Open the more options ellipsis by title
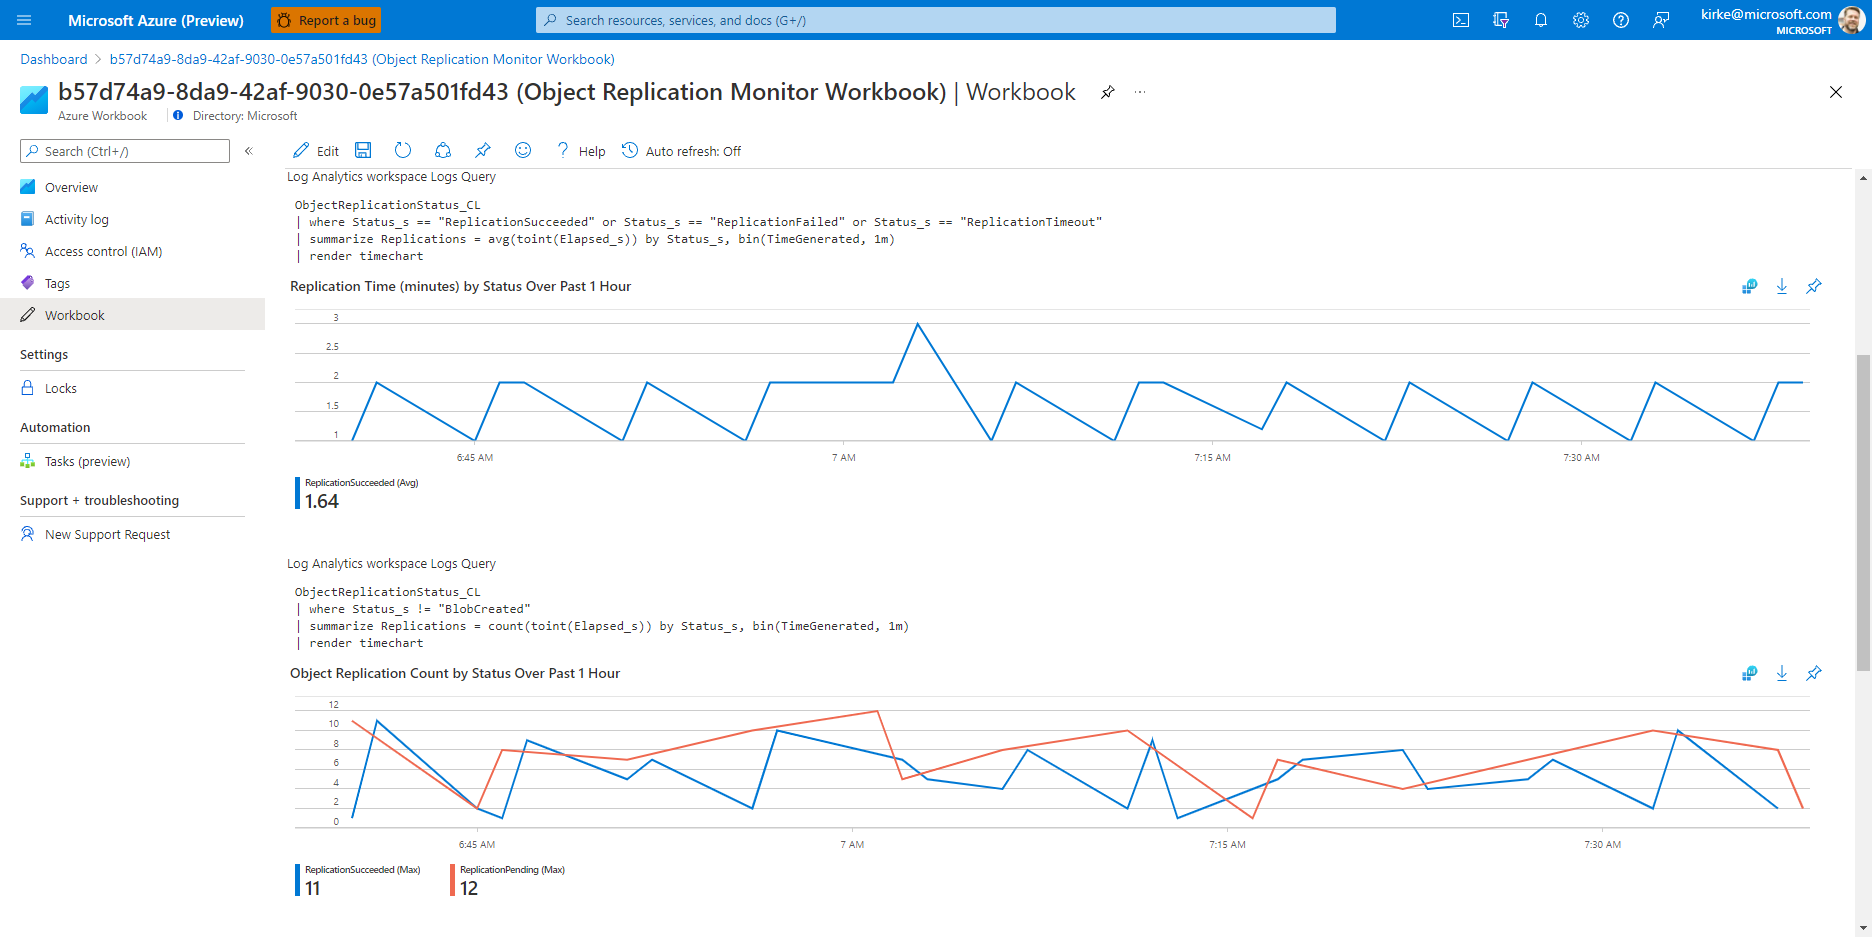The width and height of the screenshot is (1872, 937). [x=1140, y=92]
